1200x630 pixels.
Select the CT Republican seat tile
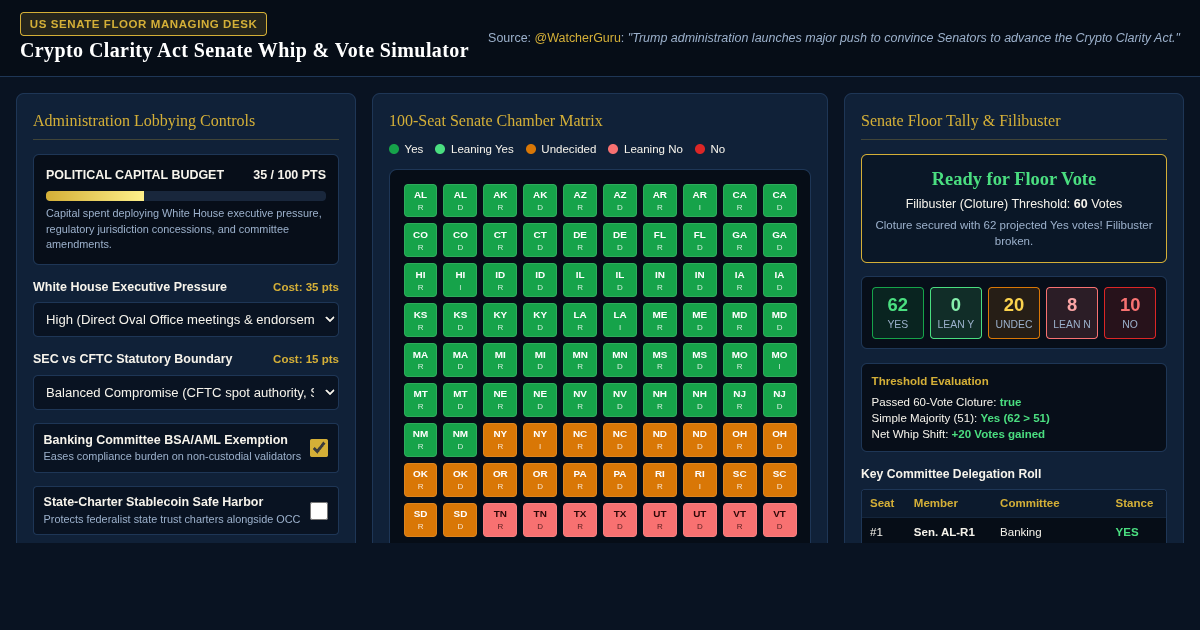(x=500, y=240)
